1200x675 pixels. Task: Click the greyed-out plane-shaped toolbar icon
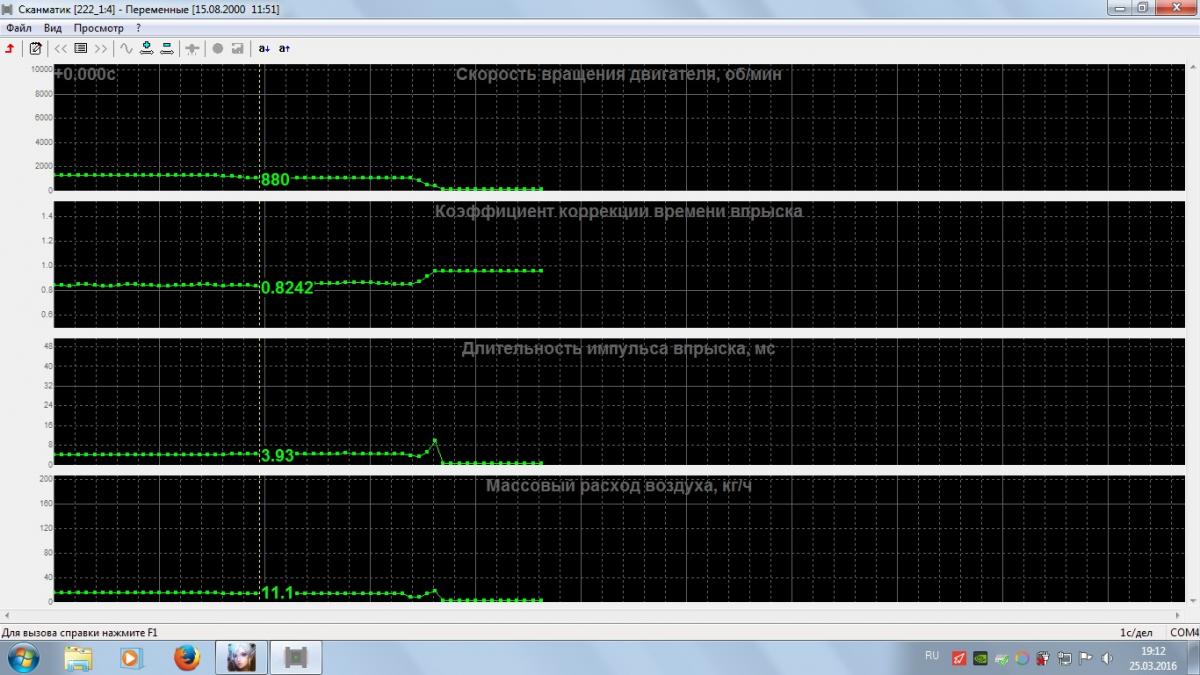pyautogui.click(x=192, y=48)
